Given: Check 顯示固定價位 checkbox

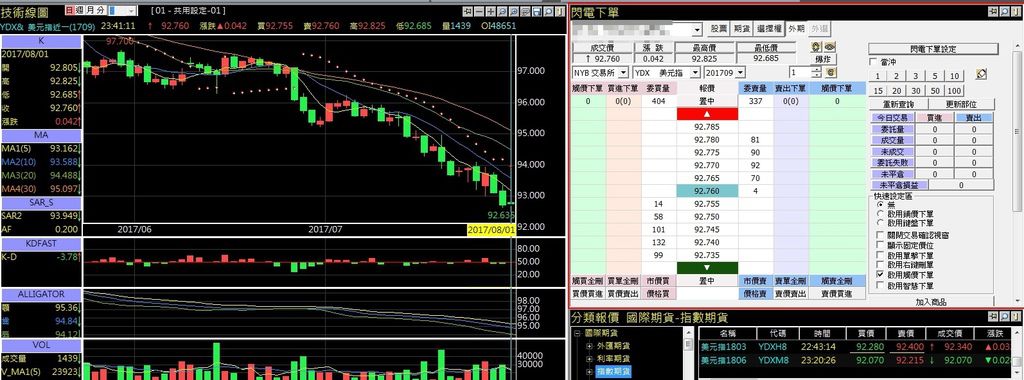Looking at the screenshot, I should [880, 245].
